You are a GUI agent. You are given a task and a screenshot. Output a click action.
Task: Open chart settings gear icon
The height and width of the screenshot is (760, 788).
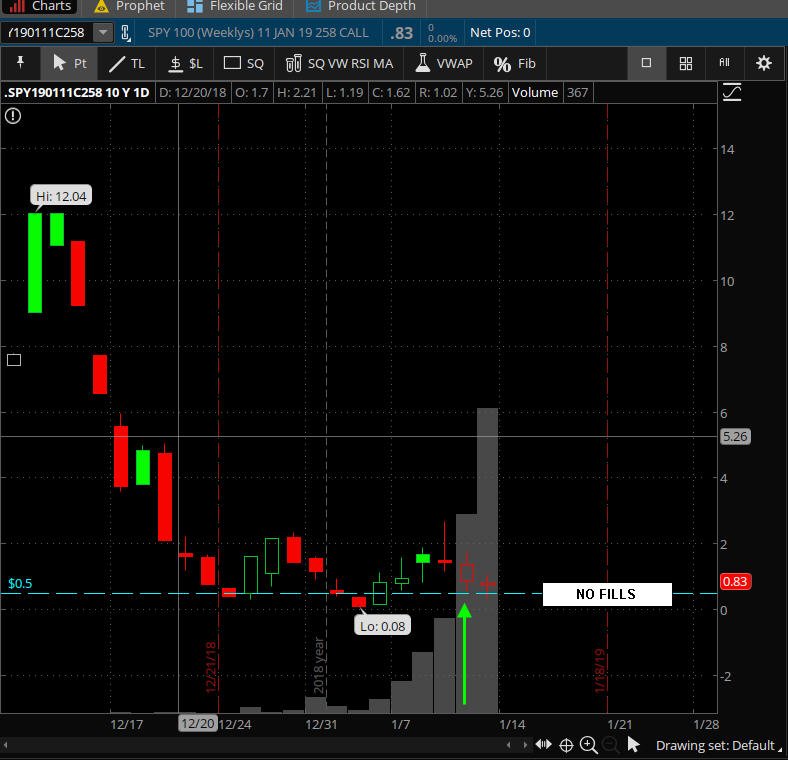coord(763,63)
